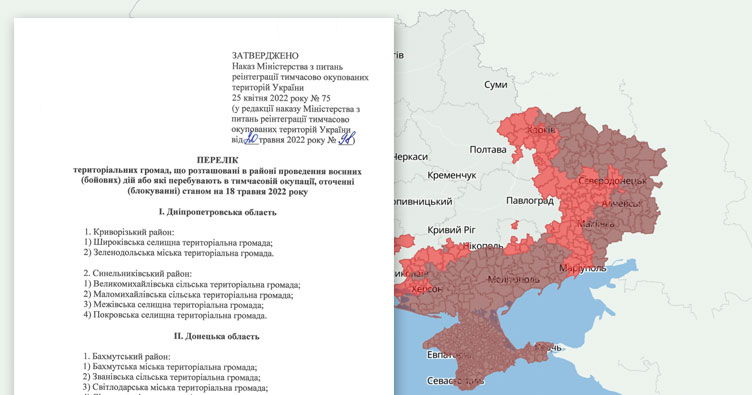Viewport: 752px width, 395px height.
Task: Click the handwritten order number signature
Action: [x=346, y=139]
